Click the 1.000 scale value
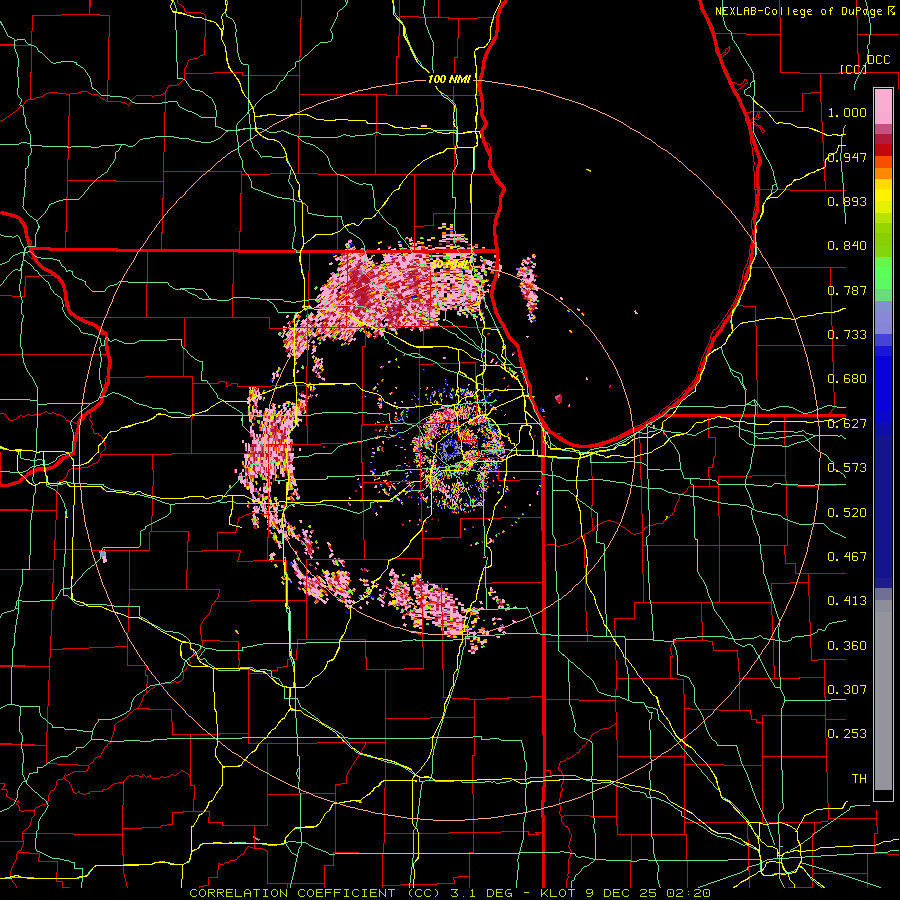The height and width of the screenshot is (900, 900). pyautogui.click(x=847, y=112)
